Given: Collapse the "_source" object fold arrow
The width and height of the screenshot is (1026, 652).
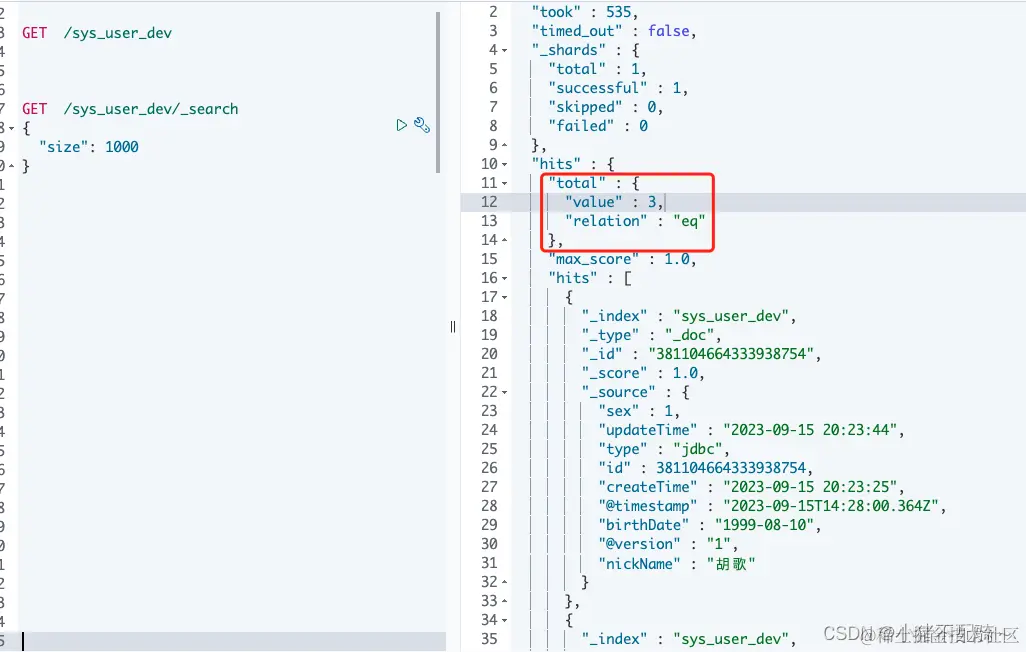Looking at the screenshot, I should tap(504, 392).
